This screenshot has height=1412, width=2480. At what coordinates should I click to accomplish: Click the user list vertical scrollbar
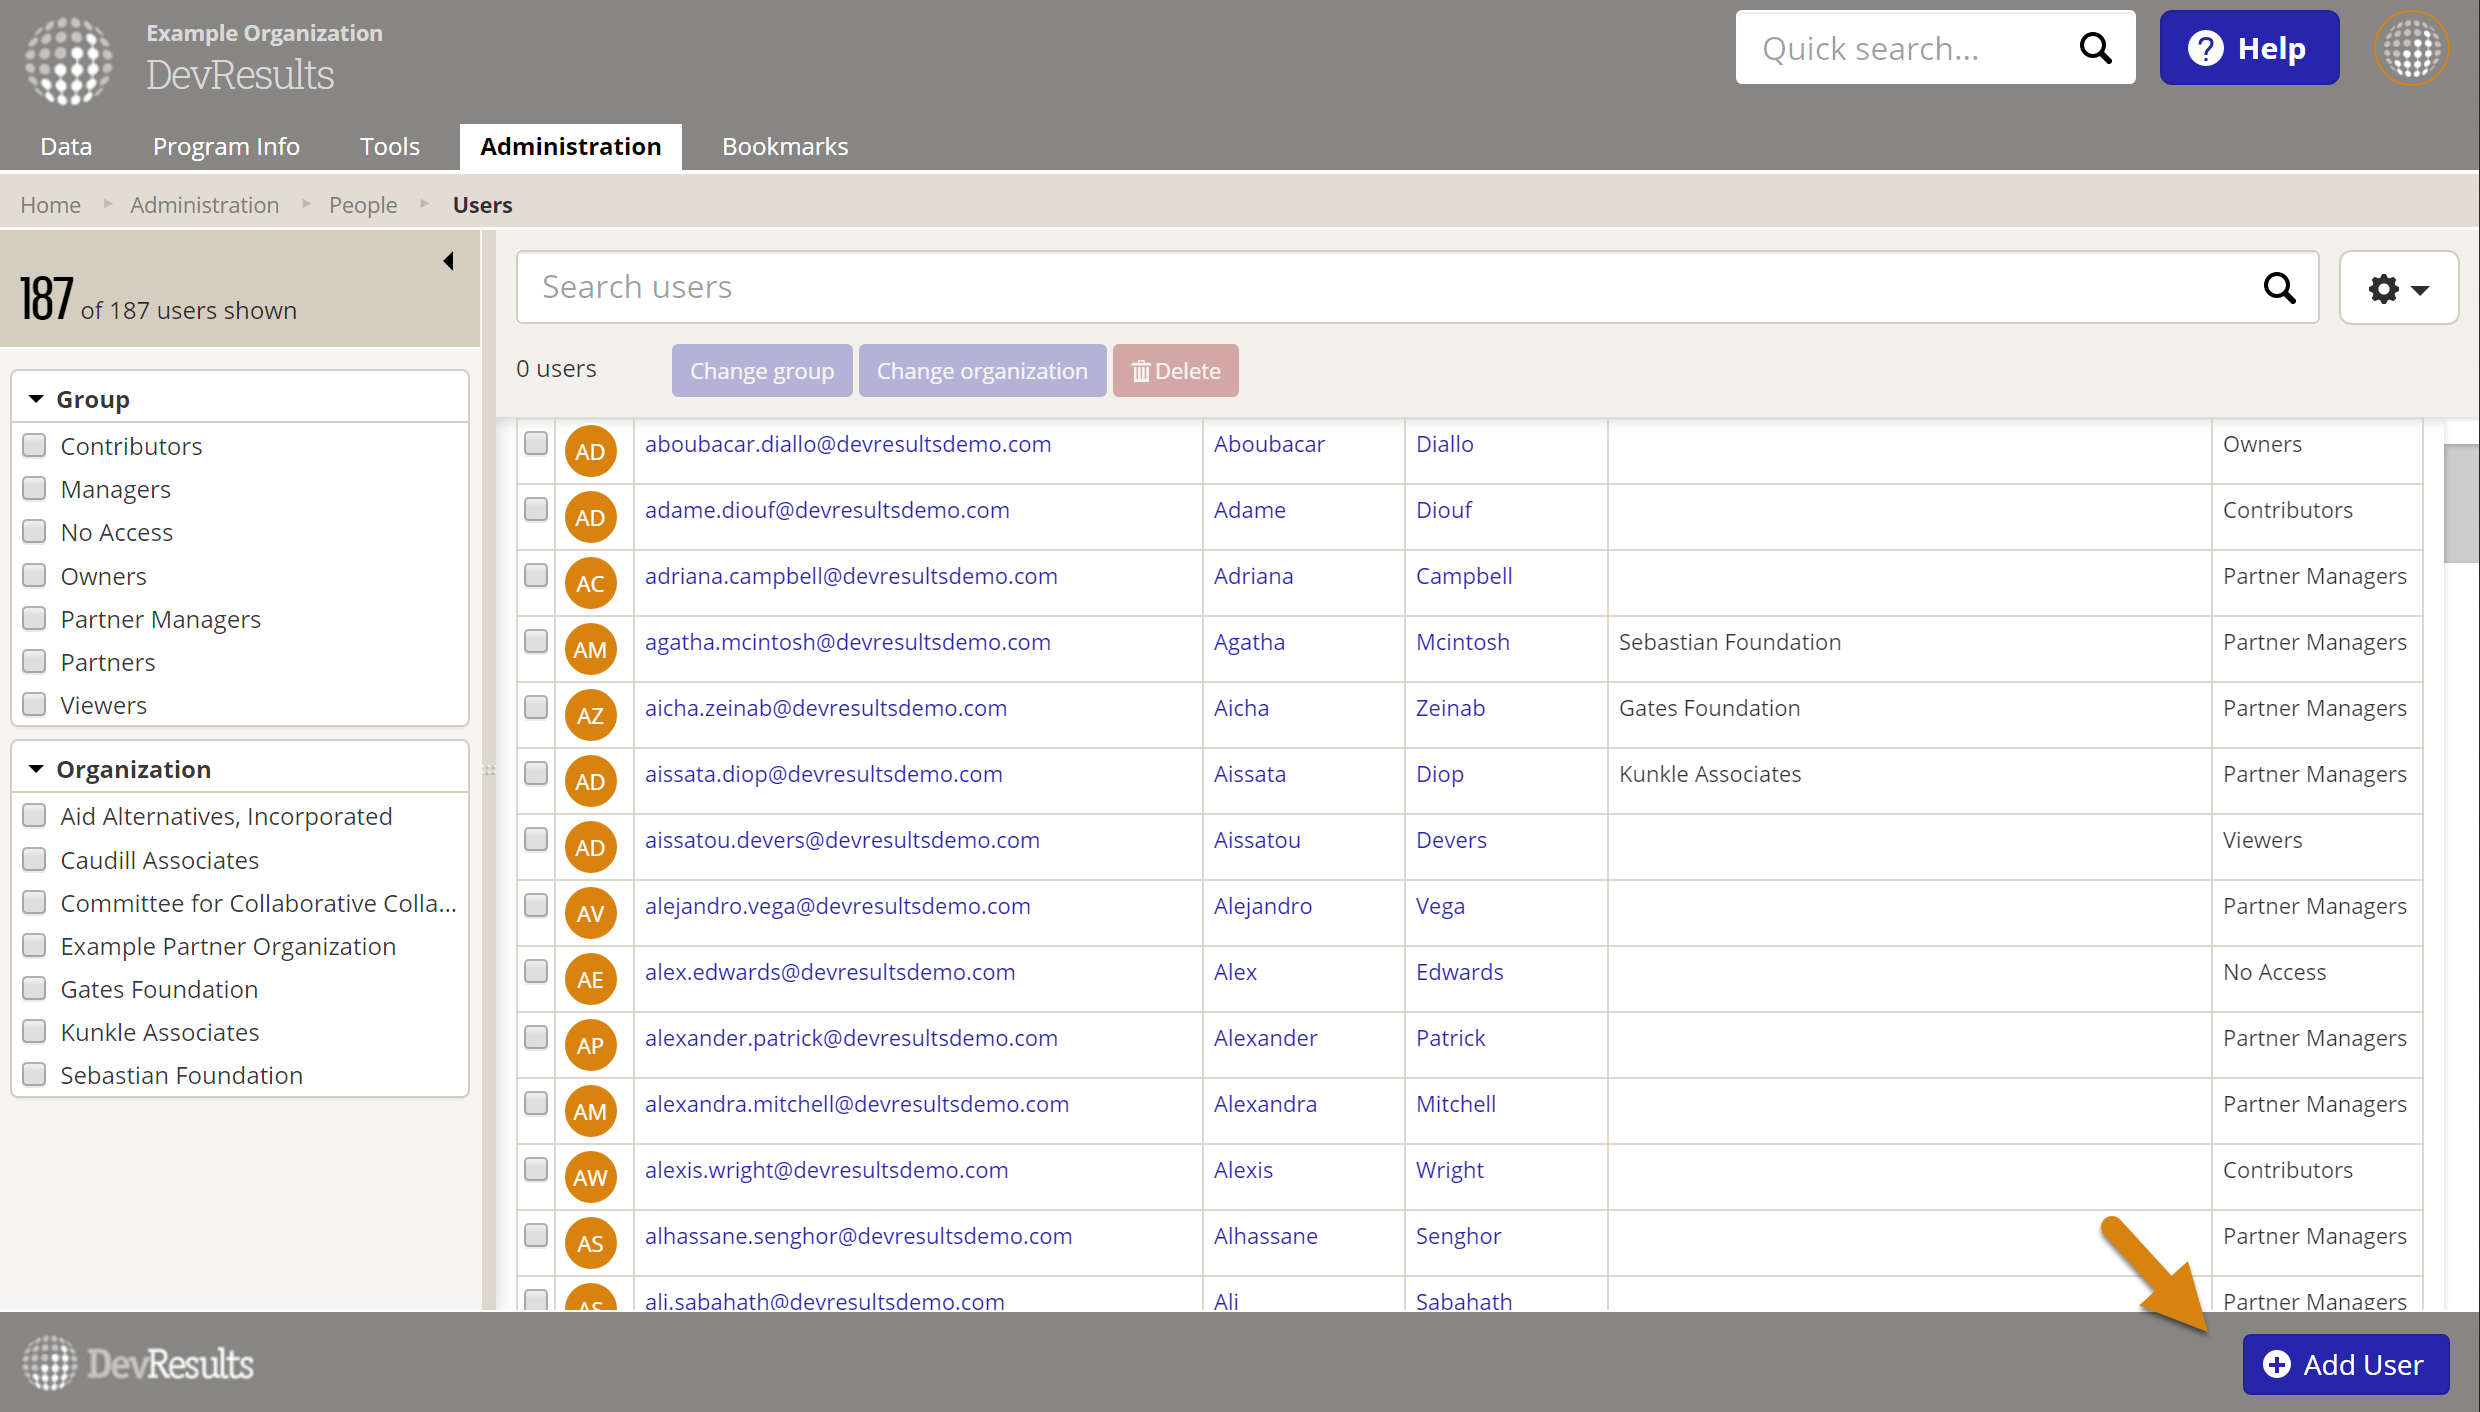tap(2460, 504)
